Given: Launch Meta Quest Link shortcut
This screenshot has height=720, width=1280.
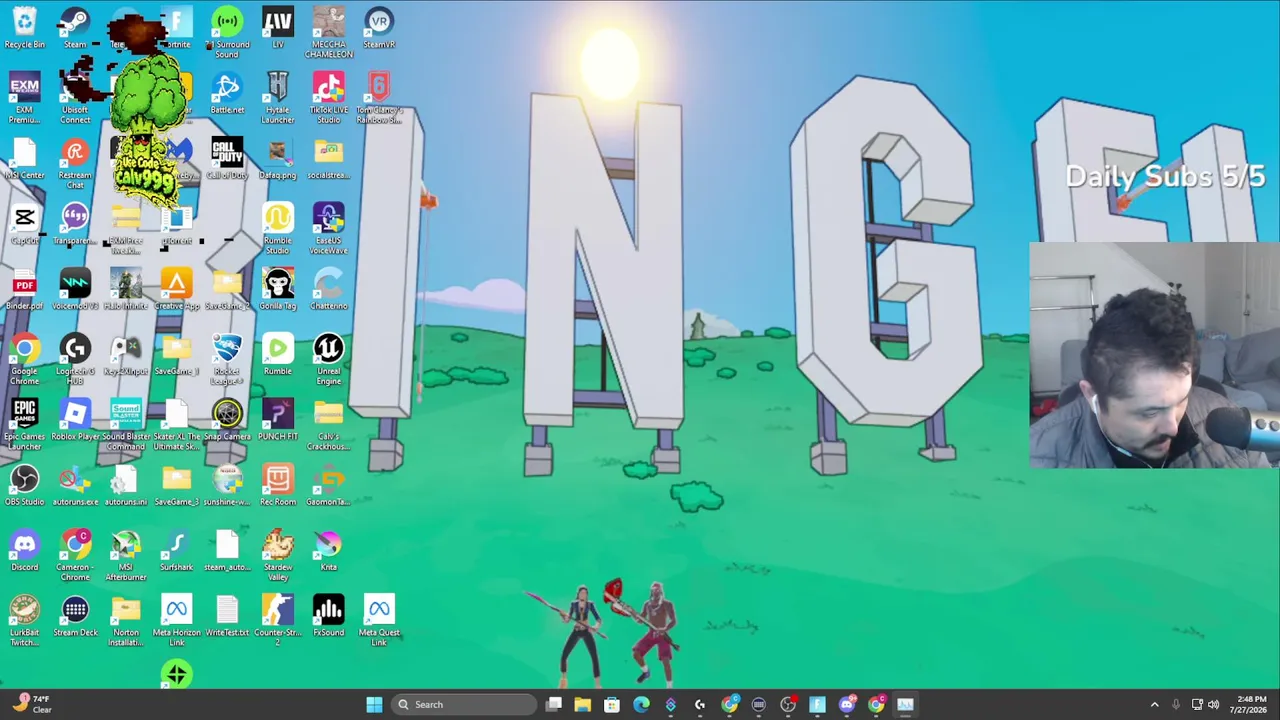Looking at the screenshot, I should point(379,621).
